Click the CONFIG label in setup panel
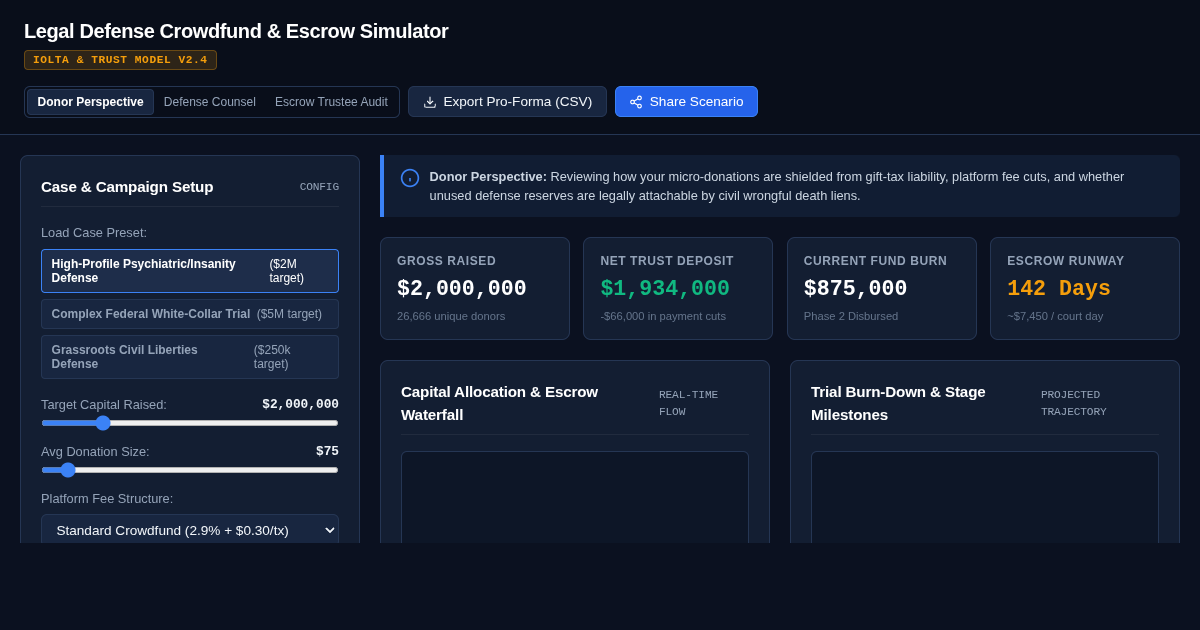The width and height of the screenshot is (1200, 630). coord(319,187)
